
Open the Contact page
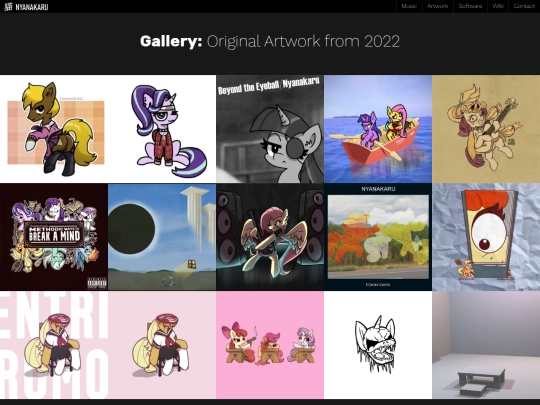524,6
